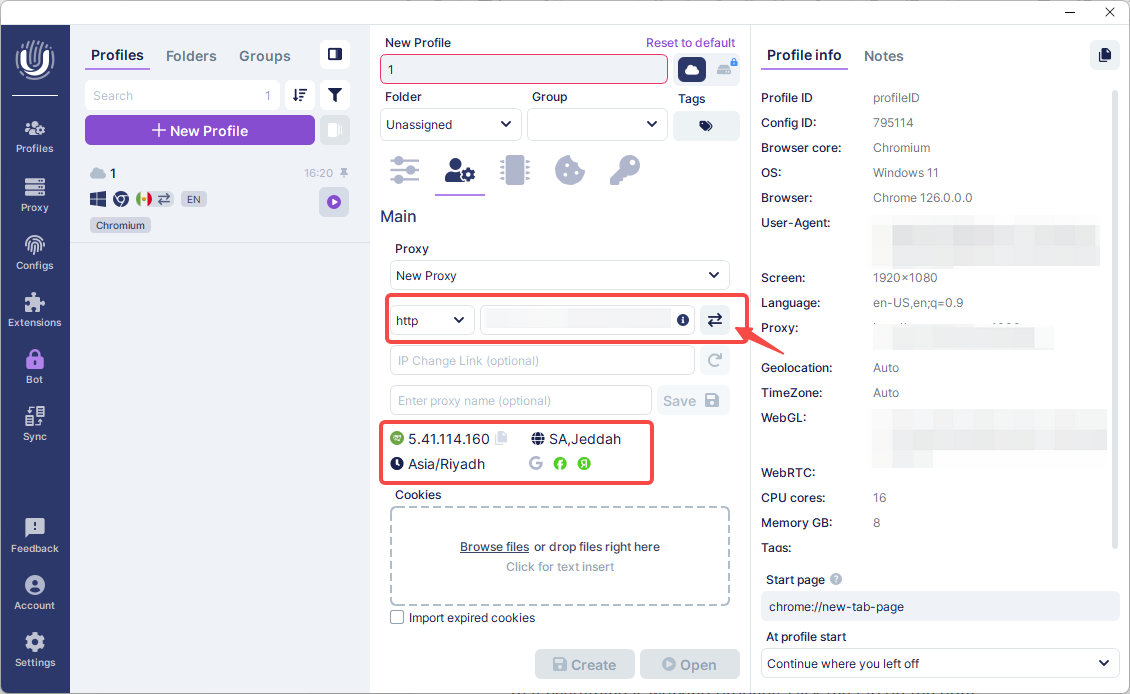Enable Import expired cookies checkbox
Viewport: 1130px width, 694px height.
[x=397, y=618]
